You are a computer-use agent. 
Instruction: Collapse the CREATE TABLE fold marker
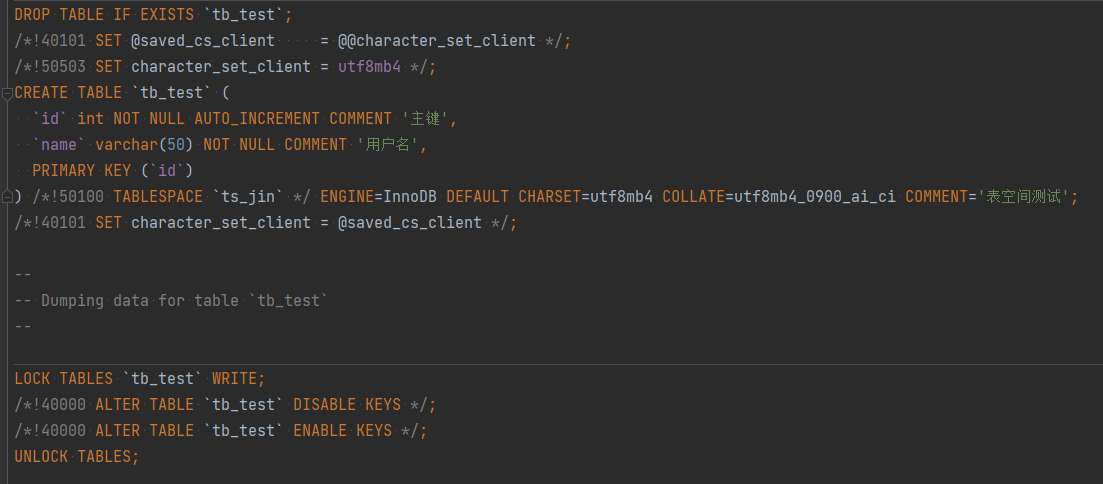pos(7,93)
